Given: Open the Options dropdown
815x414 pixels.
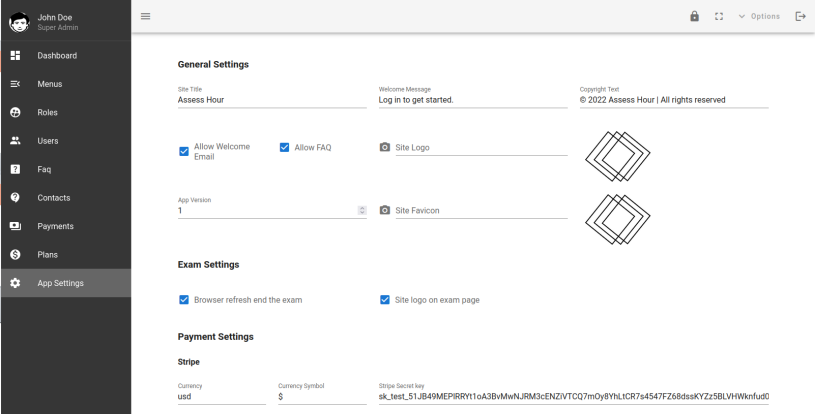Looking at the screenshot, I should 758,16.
